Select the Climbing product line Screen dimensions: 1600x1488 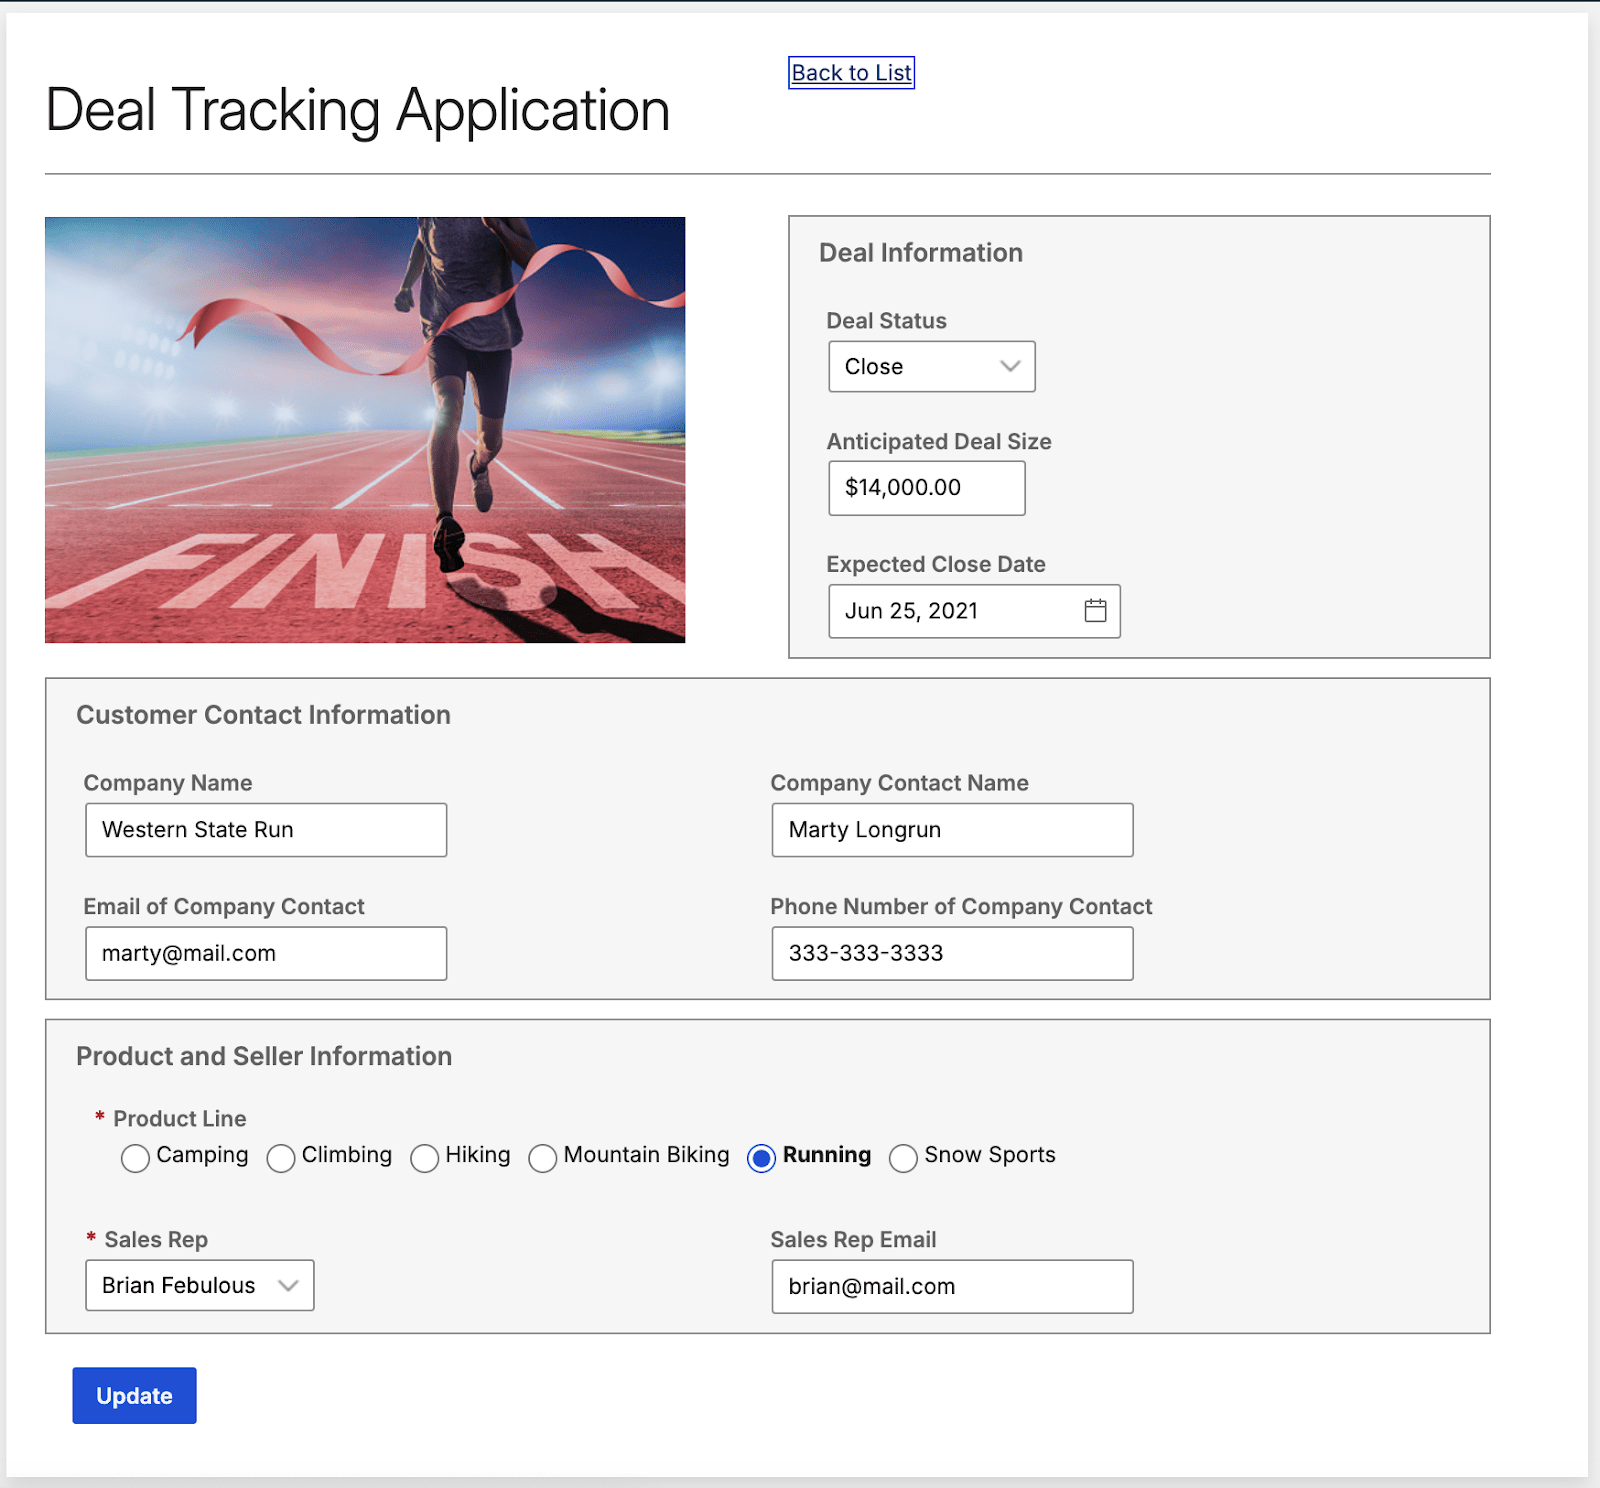281,1158
